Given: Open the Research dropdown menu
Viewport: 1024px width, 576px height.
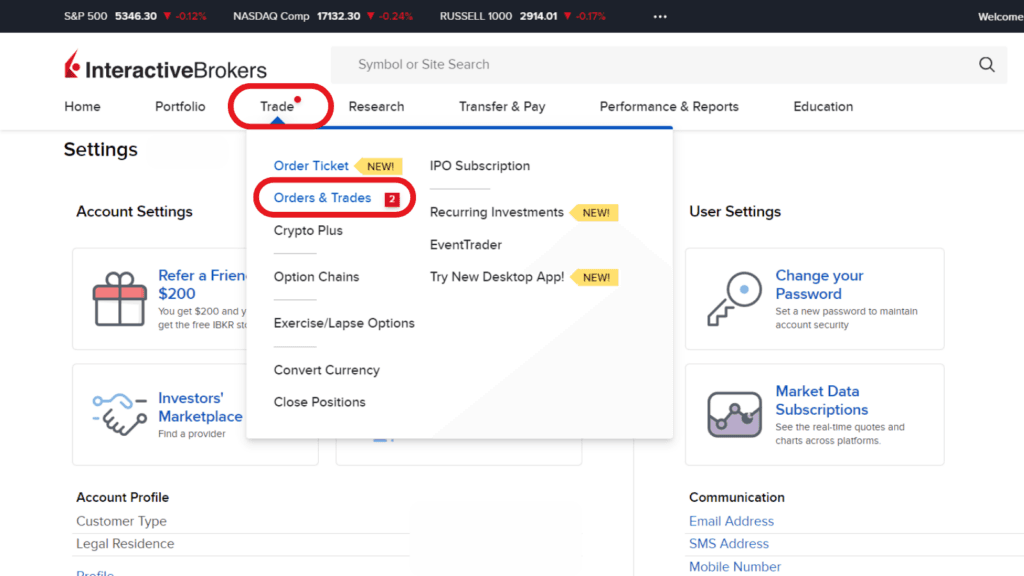Looking at the screenshot, I should pyautogui.click(x=376, y=106).
